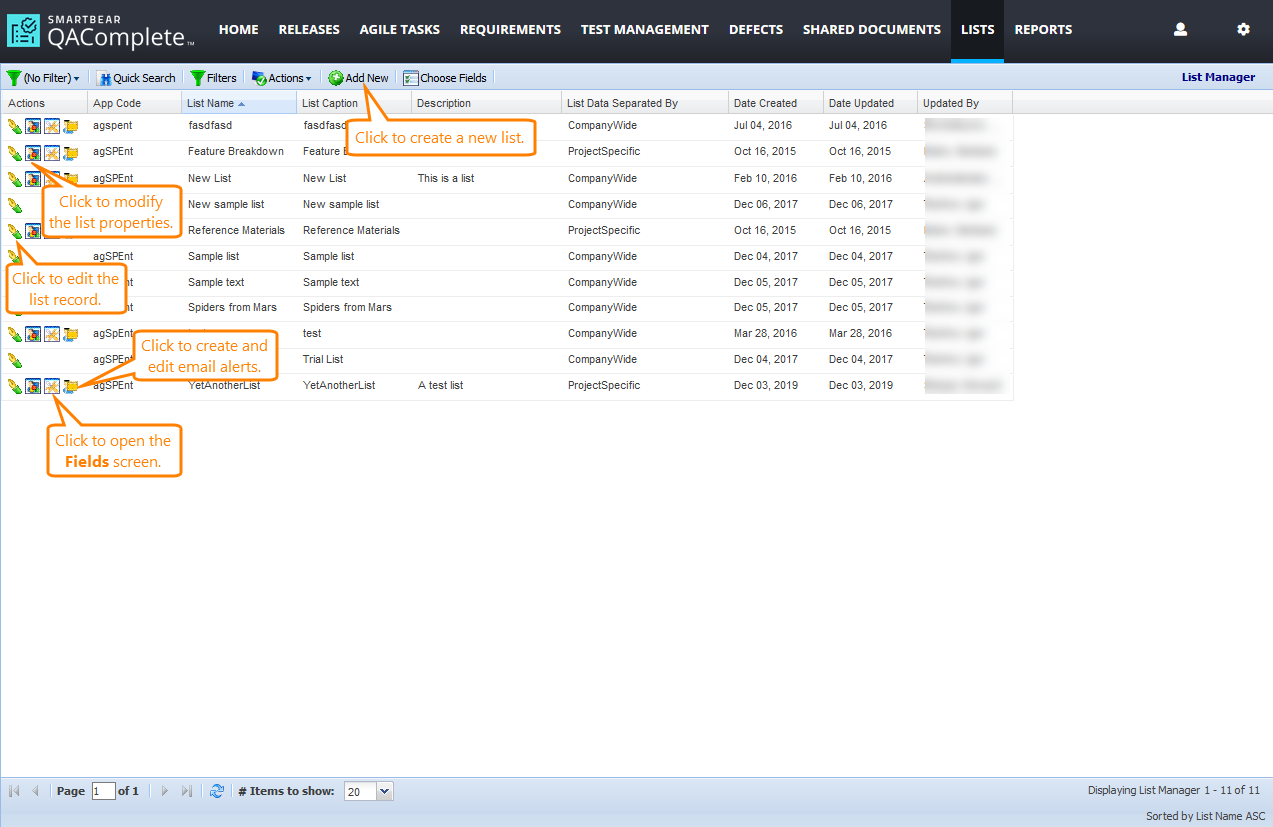Open the Actions dropdown menu

click(x=282, y=78)
